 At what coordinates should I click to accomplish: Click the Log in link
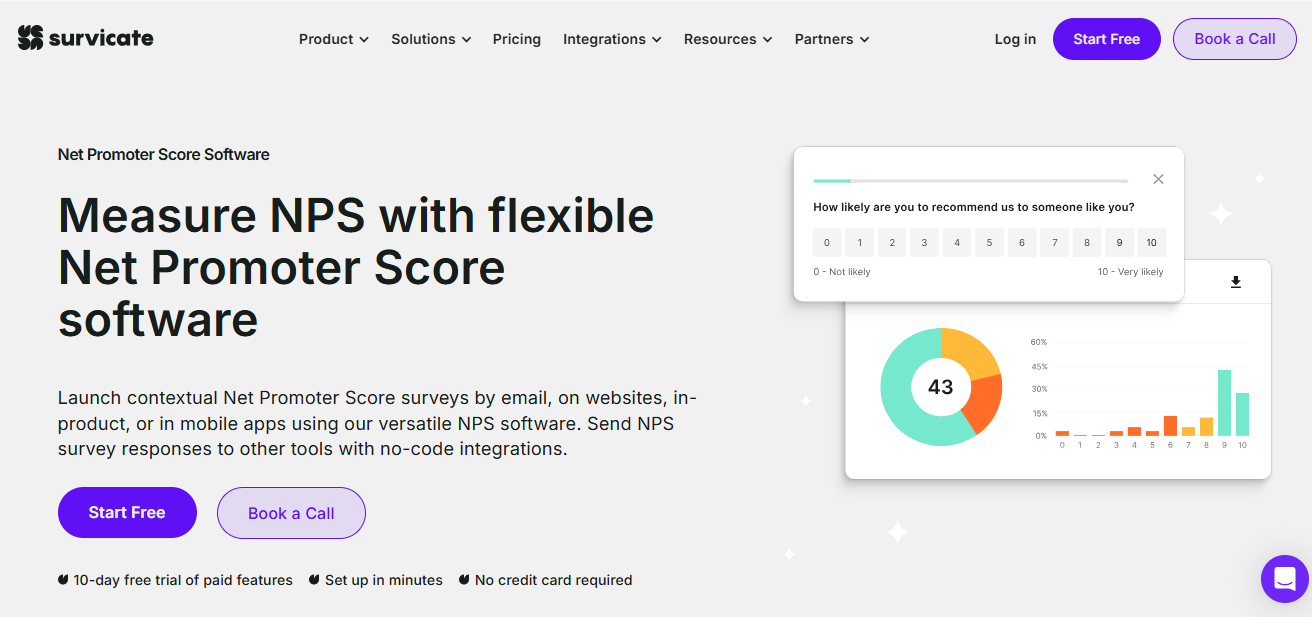tap(1014, 39)
